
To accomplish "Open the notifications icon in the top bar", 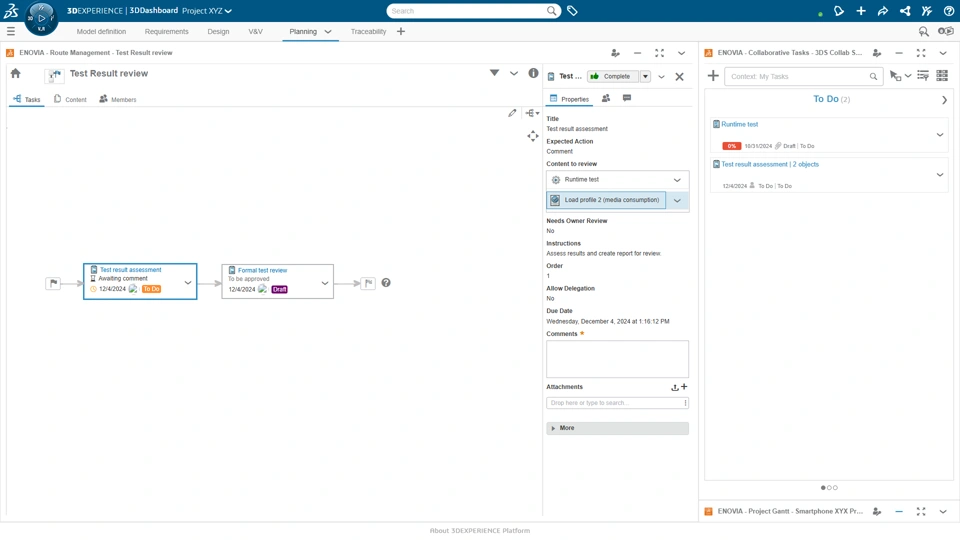I will [x=839, y=10].
